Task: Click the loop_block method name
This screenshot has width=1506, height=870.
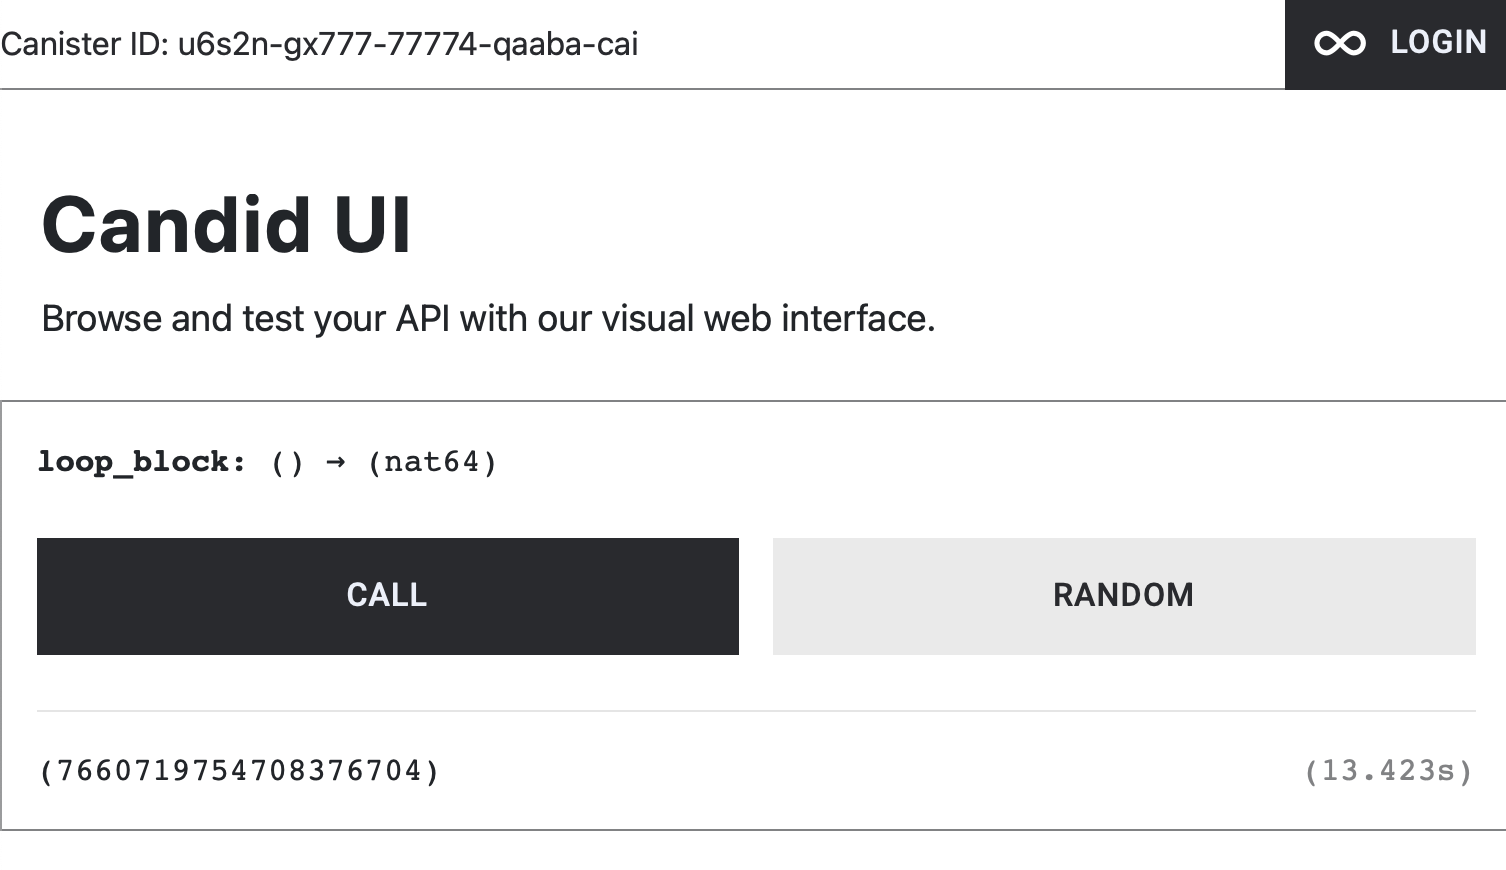Action: point(132,461)
